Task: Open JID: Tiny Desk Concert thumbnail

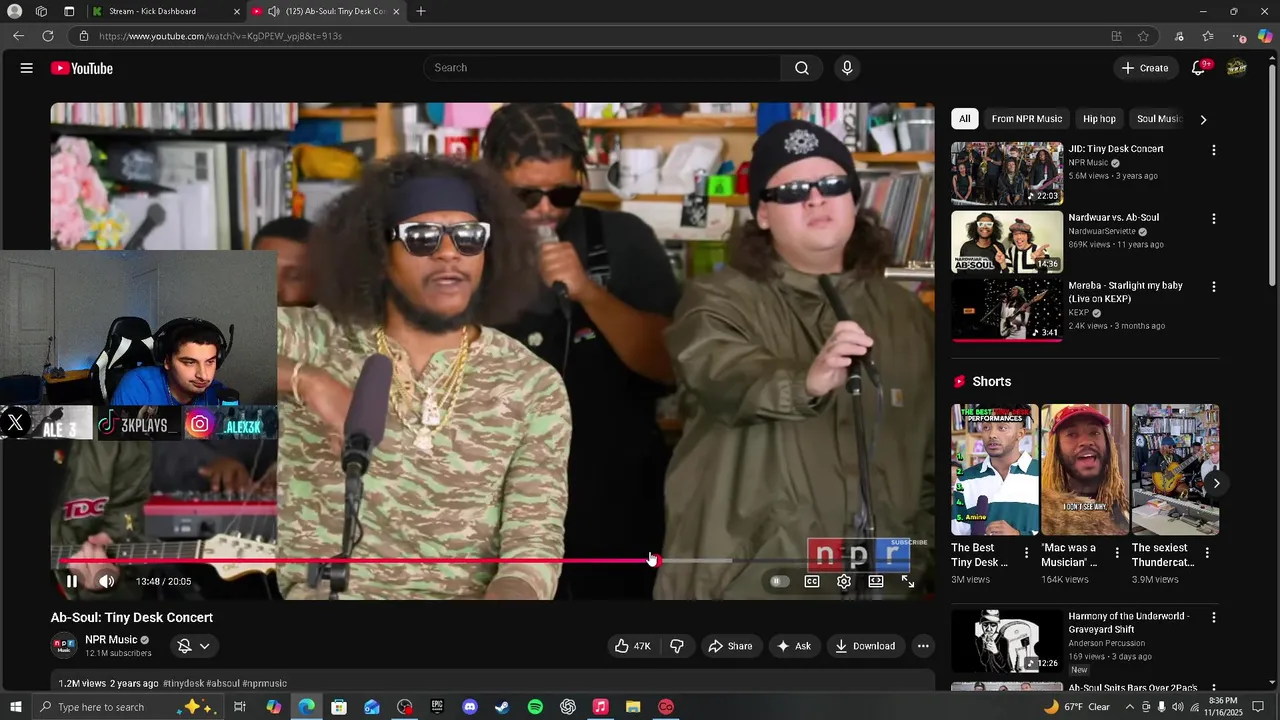Action: click(x=1007, y=173)
